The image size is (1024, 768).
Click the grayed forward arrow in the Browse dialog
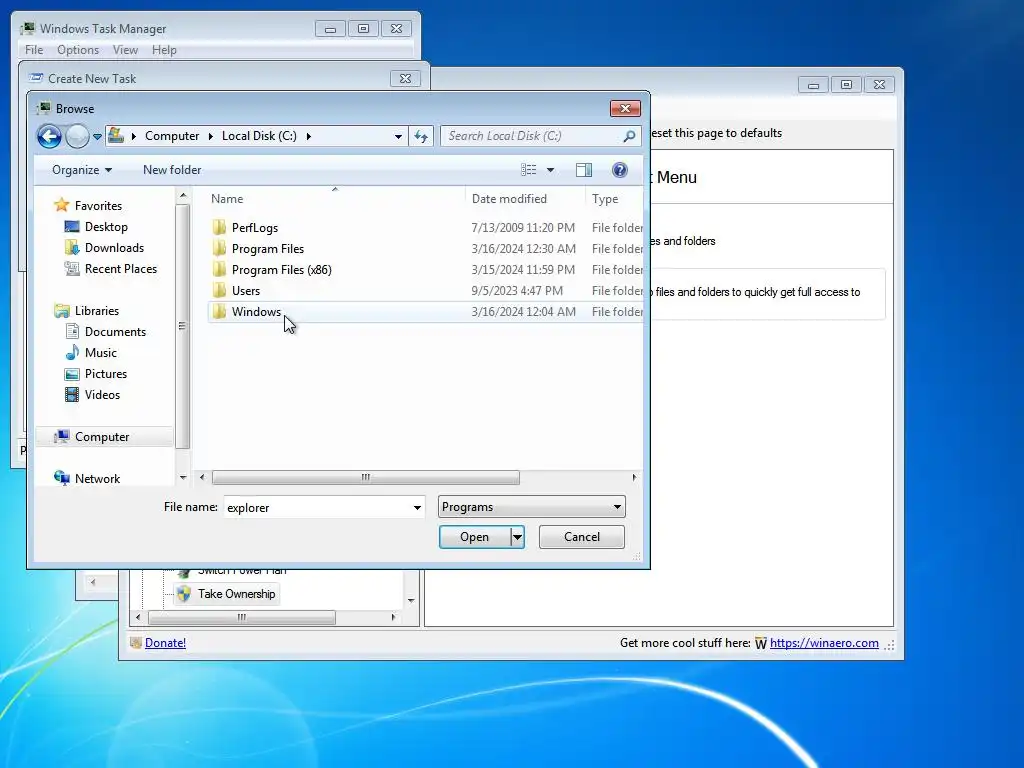pos(77,136)
